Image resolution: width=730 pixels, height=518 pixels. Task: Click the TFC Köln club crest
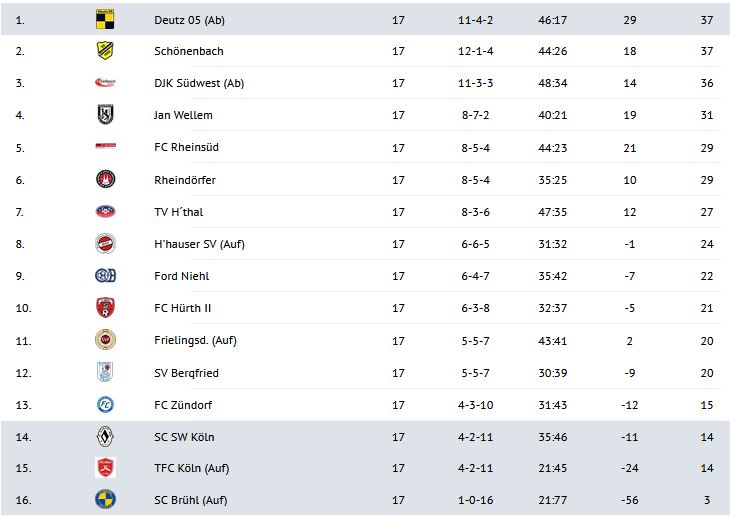[106, 469]
